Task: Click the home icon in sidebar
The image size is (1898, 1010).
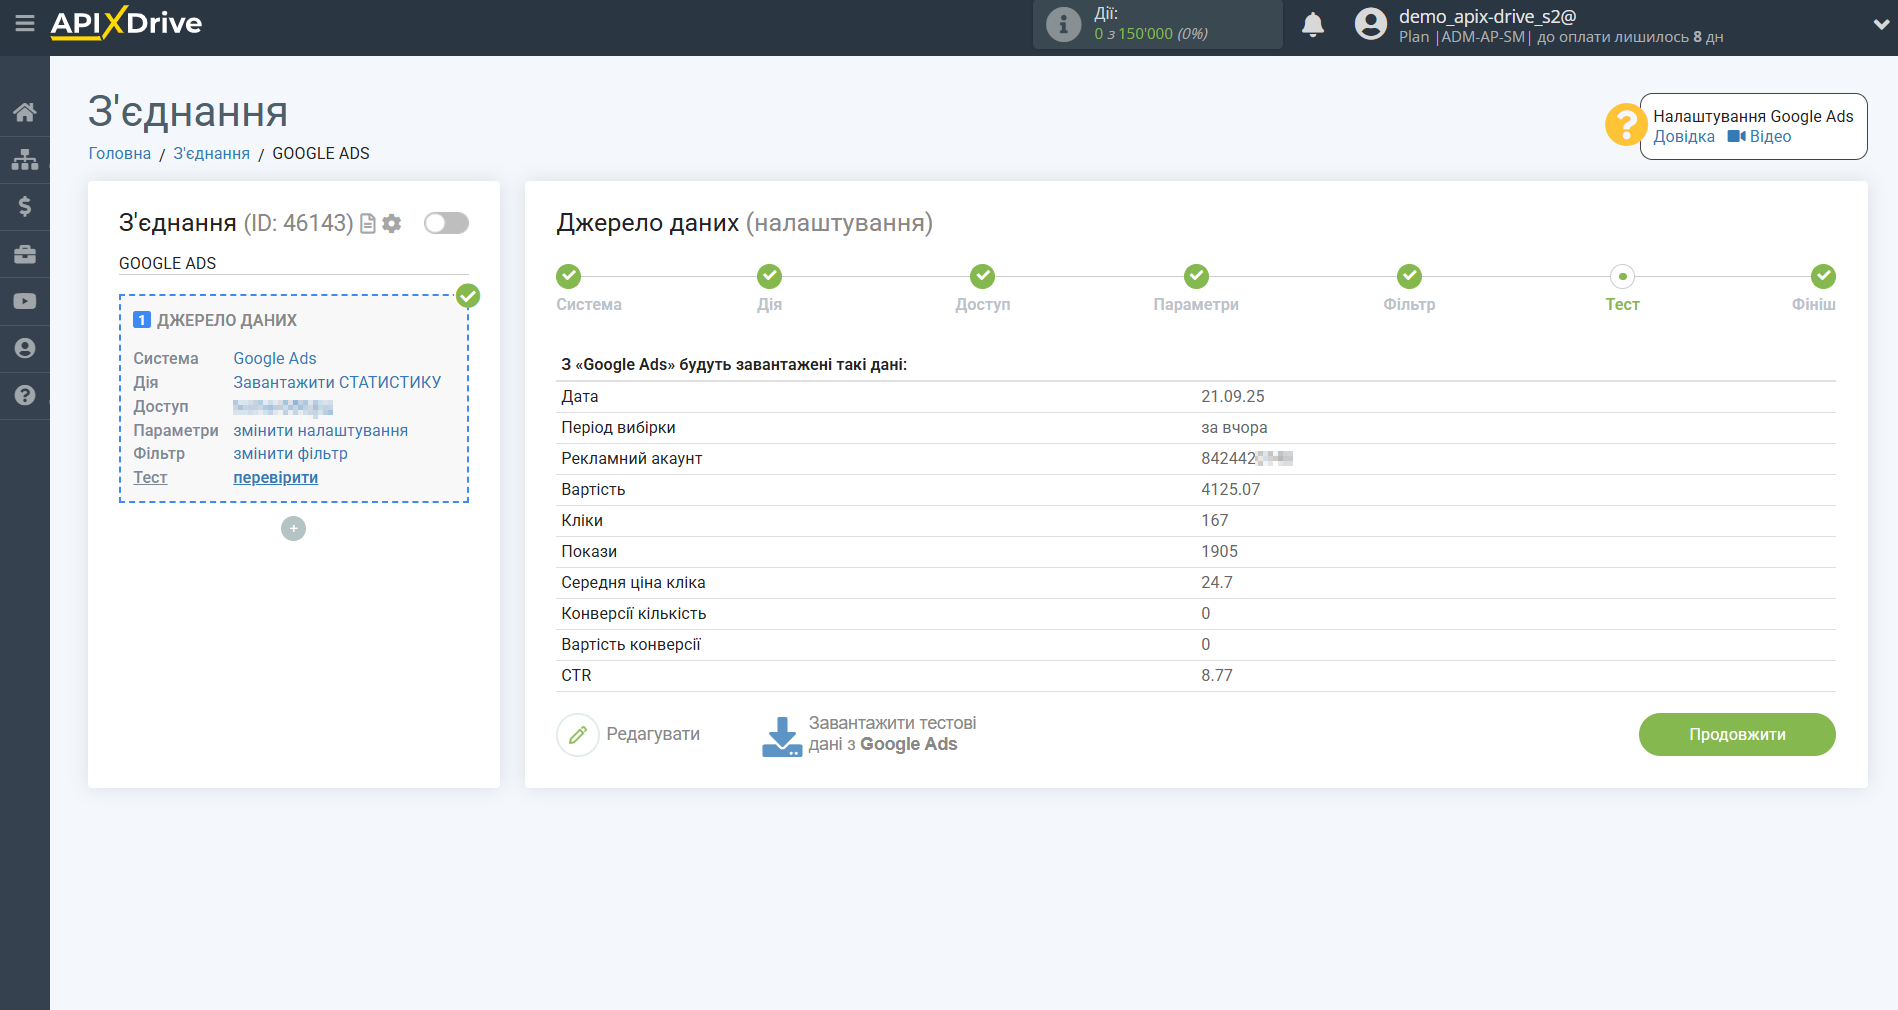Action: coord(25,112)
